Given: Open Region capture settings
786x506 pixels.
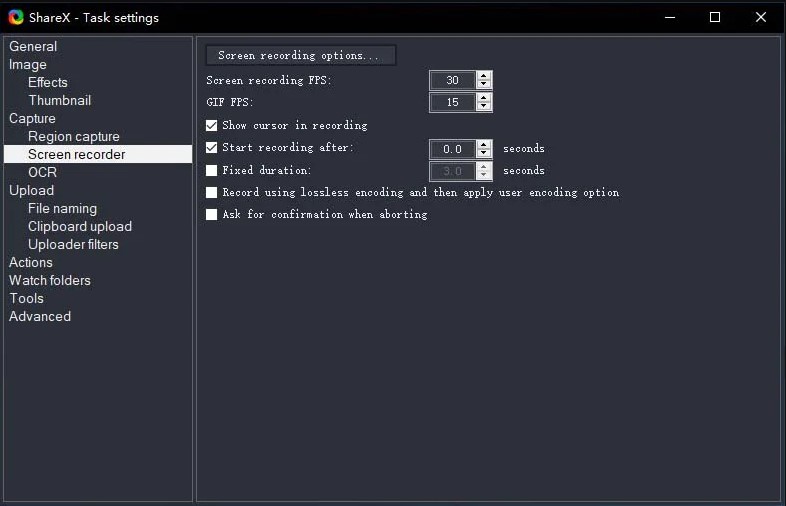Looking at the screenshot, I should tap(74, 136).
